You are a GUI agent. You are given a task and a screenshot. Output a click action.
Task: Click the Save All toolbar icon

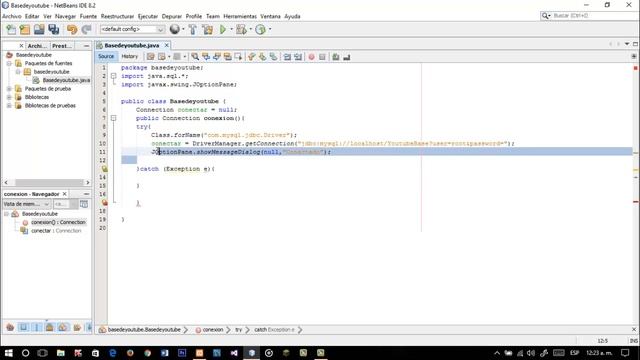pos(53,29)
